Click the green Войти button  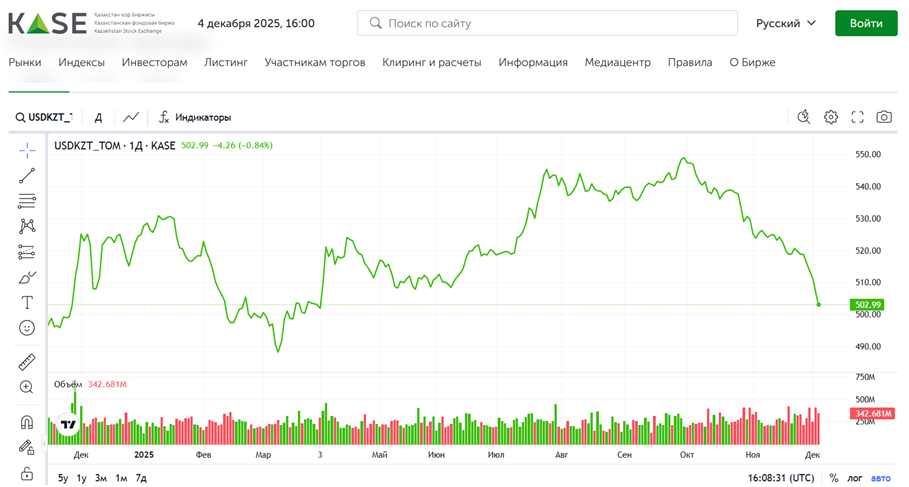click(x=865, y=23)
